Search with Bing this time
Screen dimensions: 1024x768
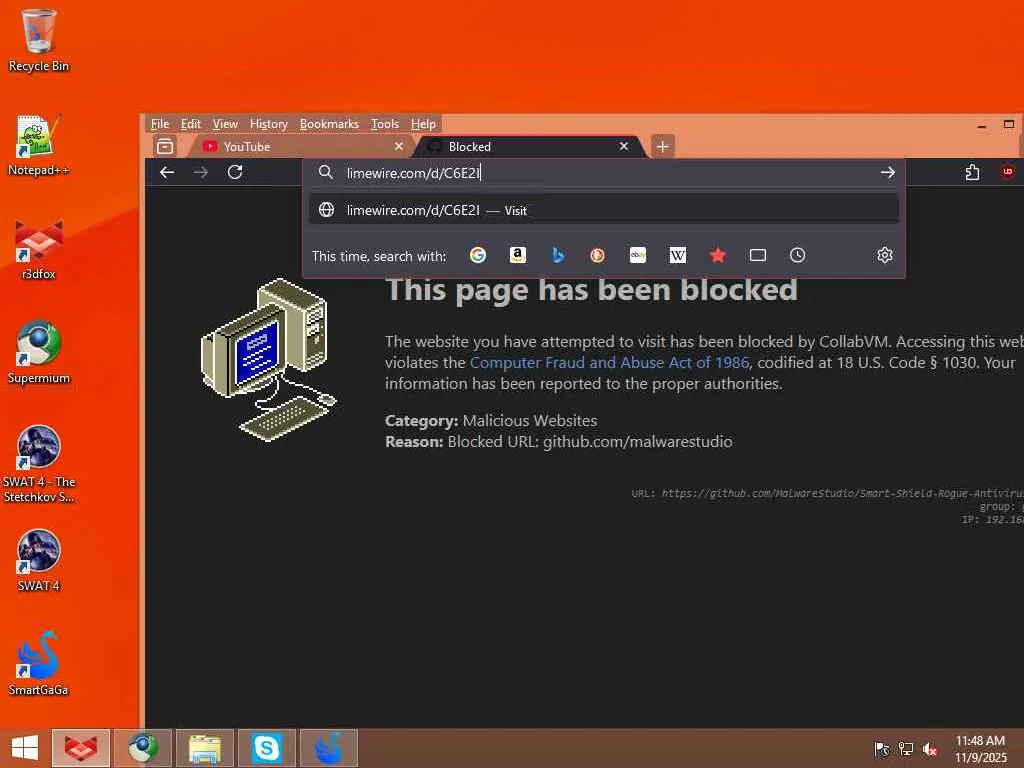pyautogui.click(x=557, y=255)
